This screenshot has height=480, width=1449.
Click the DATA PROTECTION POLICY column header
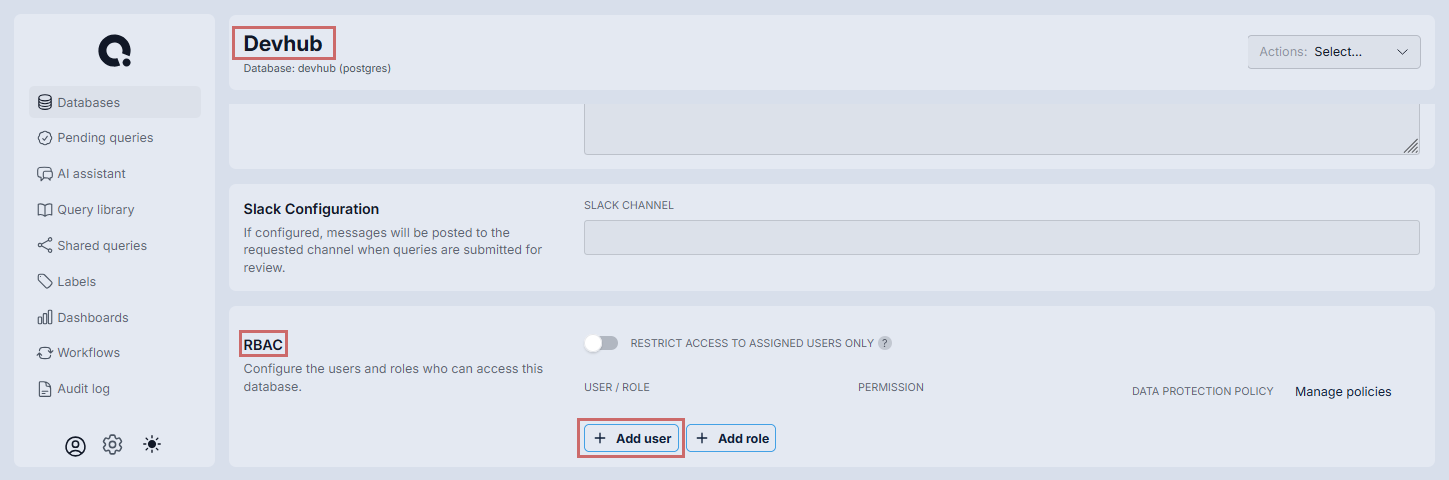point(1203,391)
